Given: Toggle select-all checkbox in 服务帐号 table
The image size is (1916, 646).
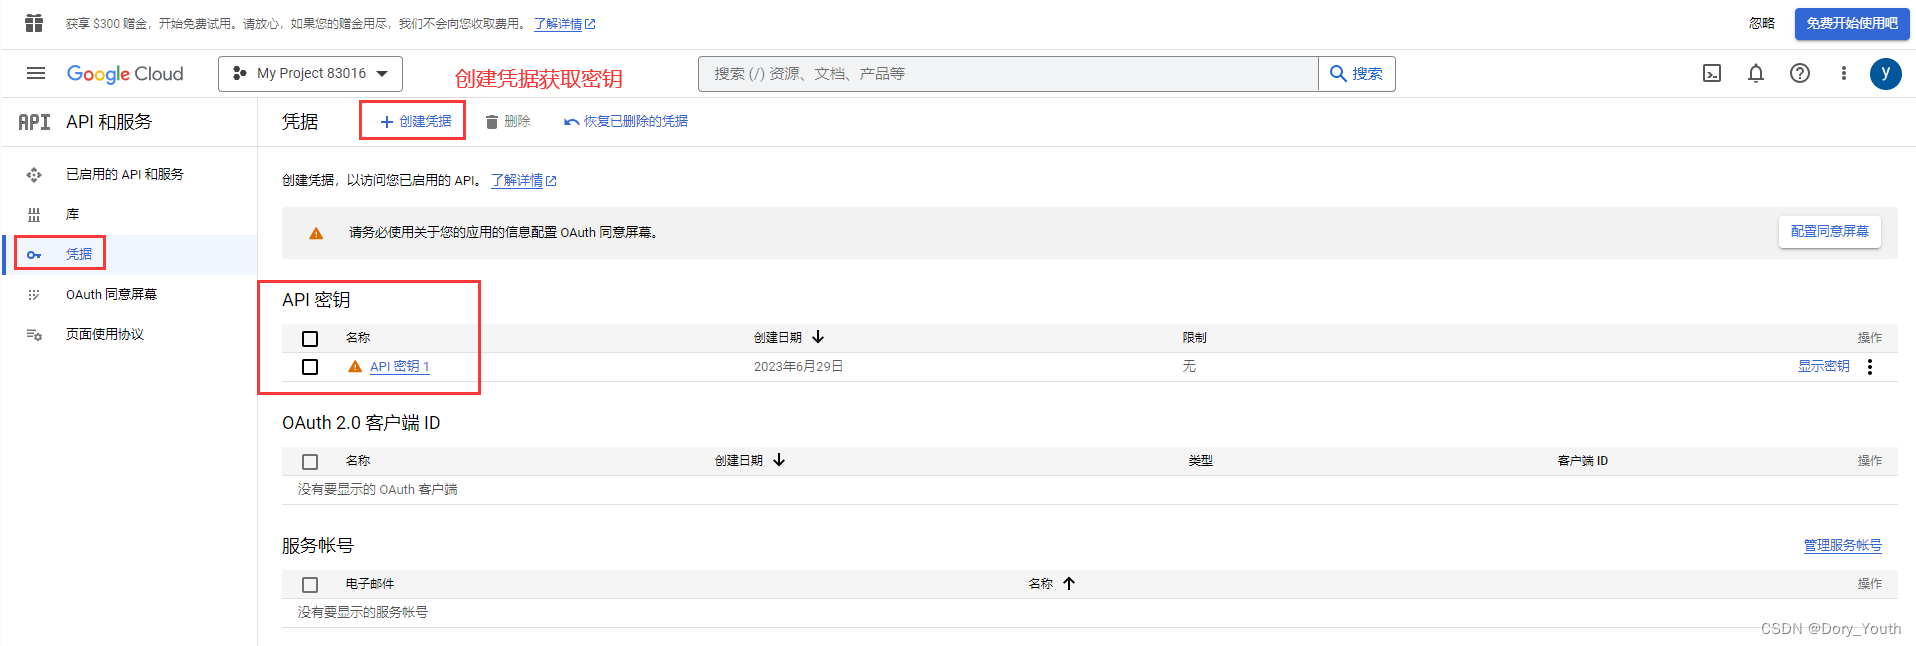Looking at the screenshot, I should (x=310, y=585).
